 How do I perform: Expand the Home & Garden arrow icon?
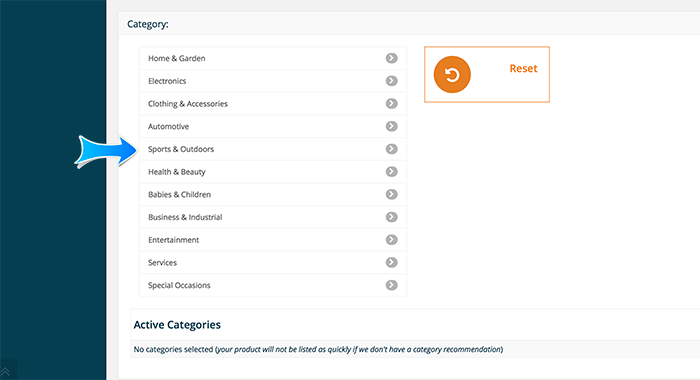(x=392, y=58)
